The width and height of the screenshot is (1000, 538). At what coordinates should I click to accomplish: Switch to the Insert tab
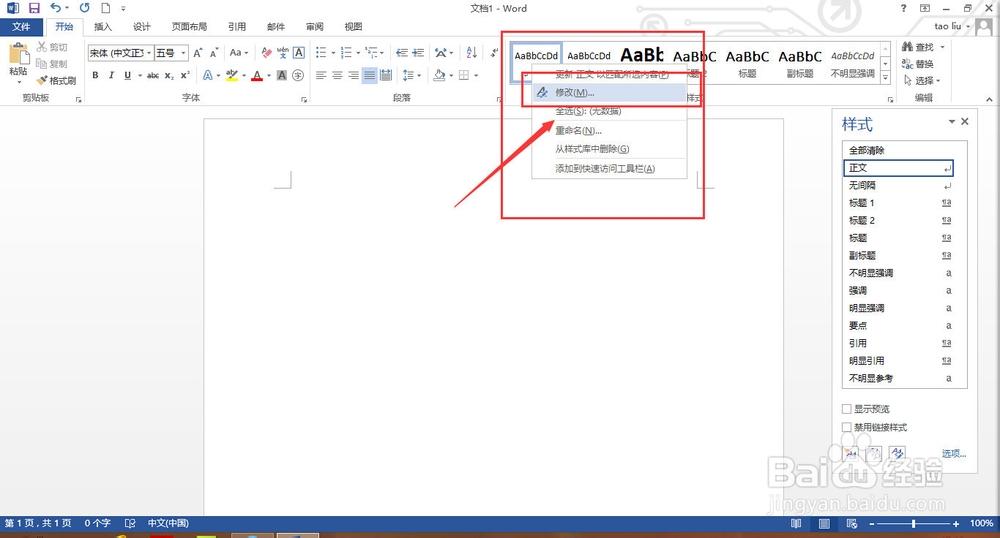click(103, 27)
